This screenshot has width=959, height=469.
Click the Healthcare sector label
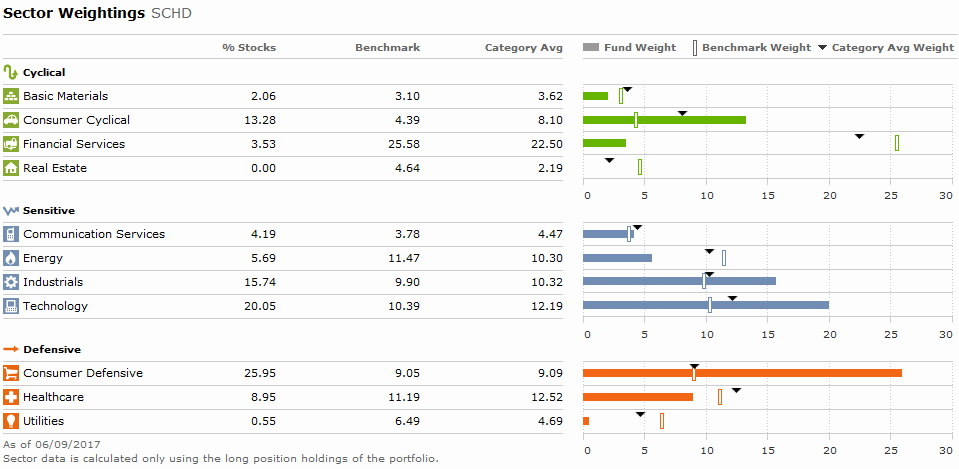(54, 397)
